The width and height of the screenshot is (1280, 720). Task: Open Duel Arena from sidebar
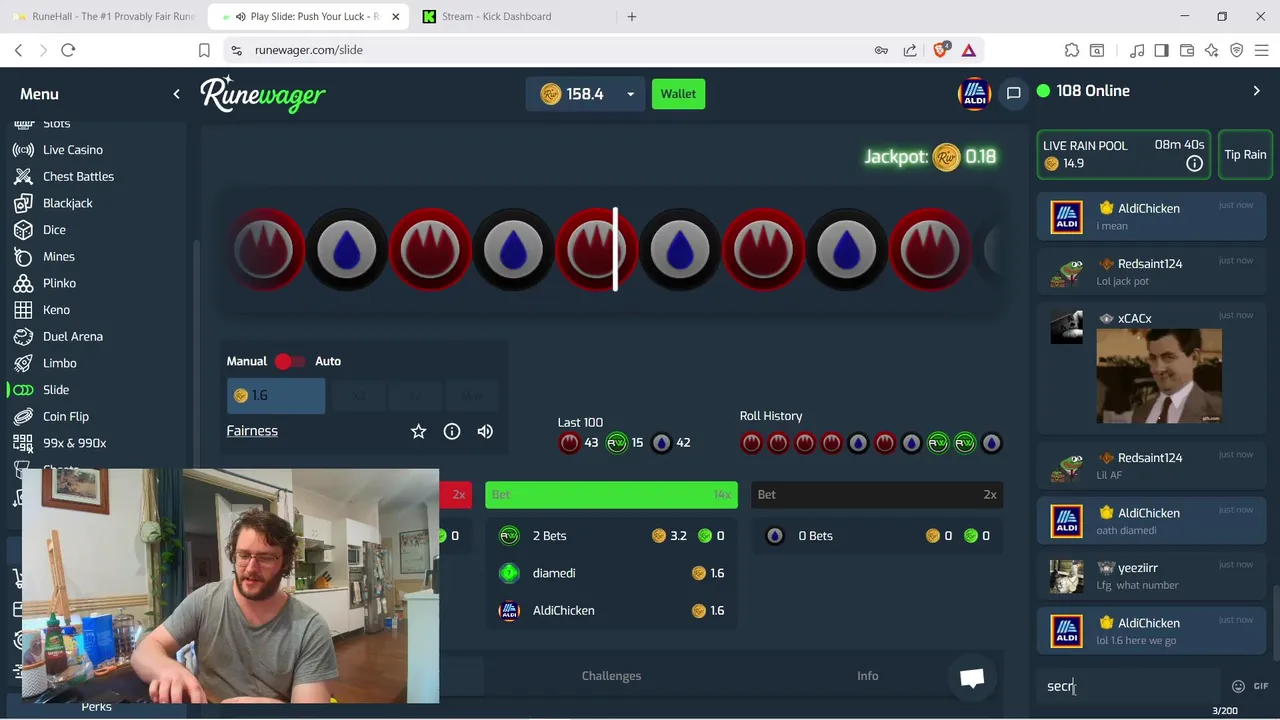pyautogui.click(x=72, y=336)
